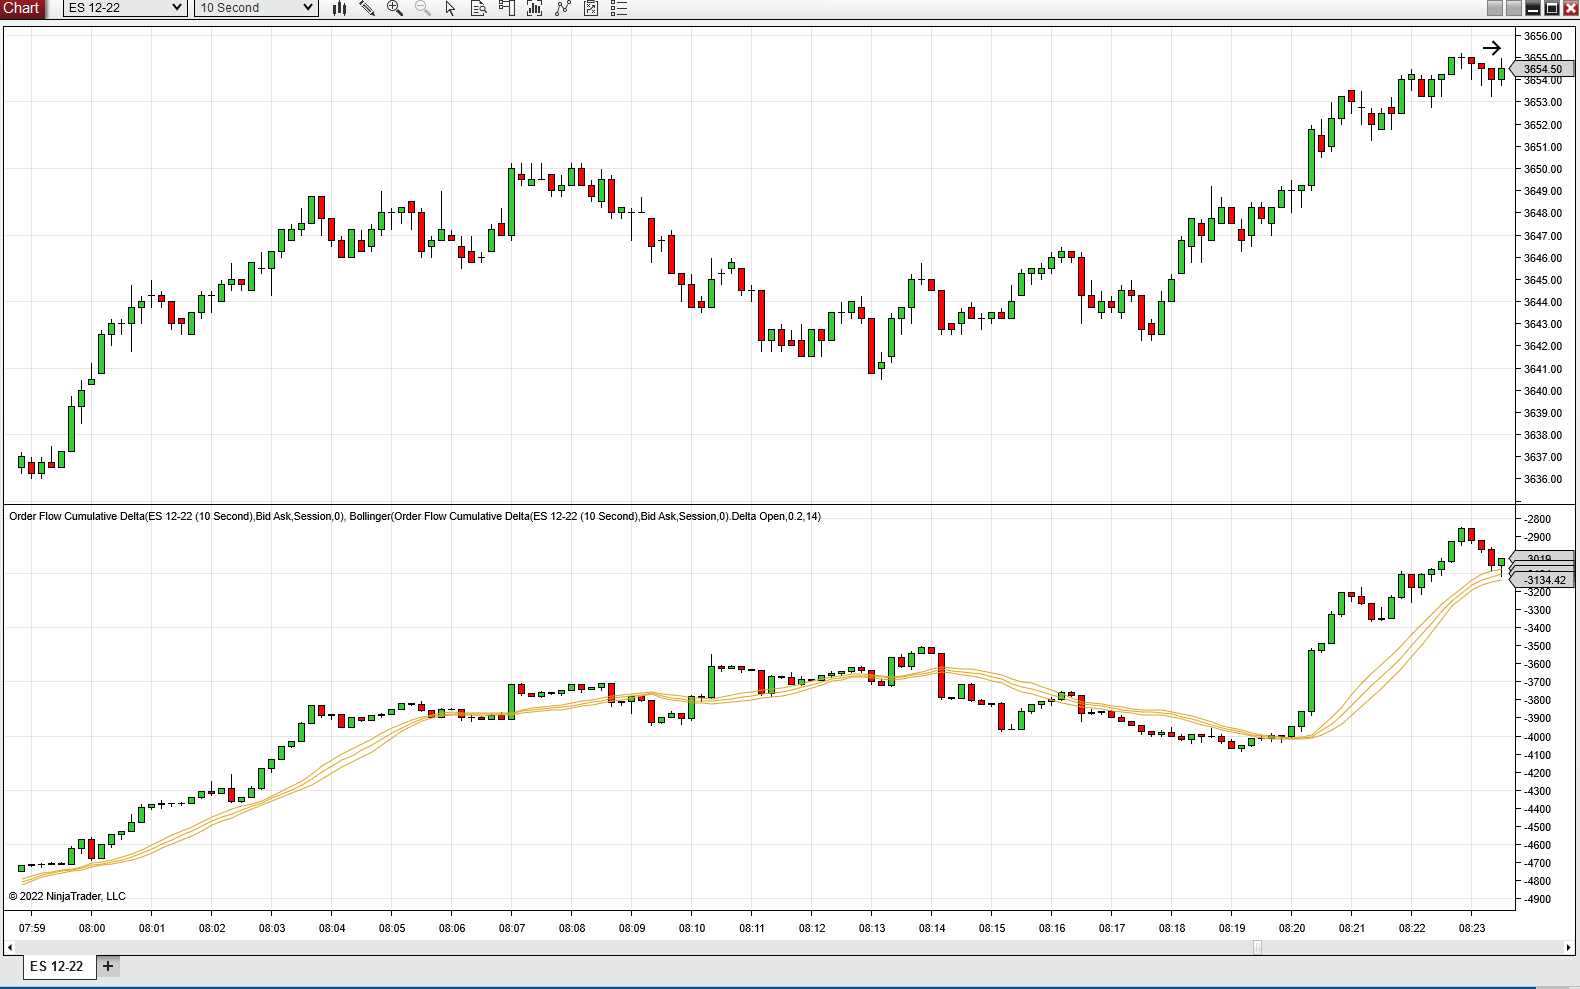Viewport: 1580px width, 989px height.
Task: Open the Strategies icon in toolbar
Action: pyautogui.click(x=563, y=8)
